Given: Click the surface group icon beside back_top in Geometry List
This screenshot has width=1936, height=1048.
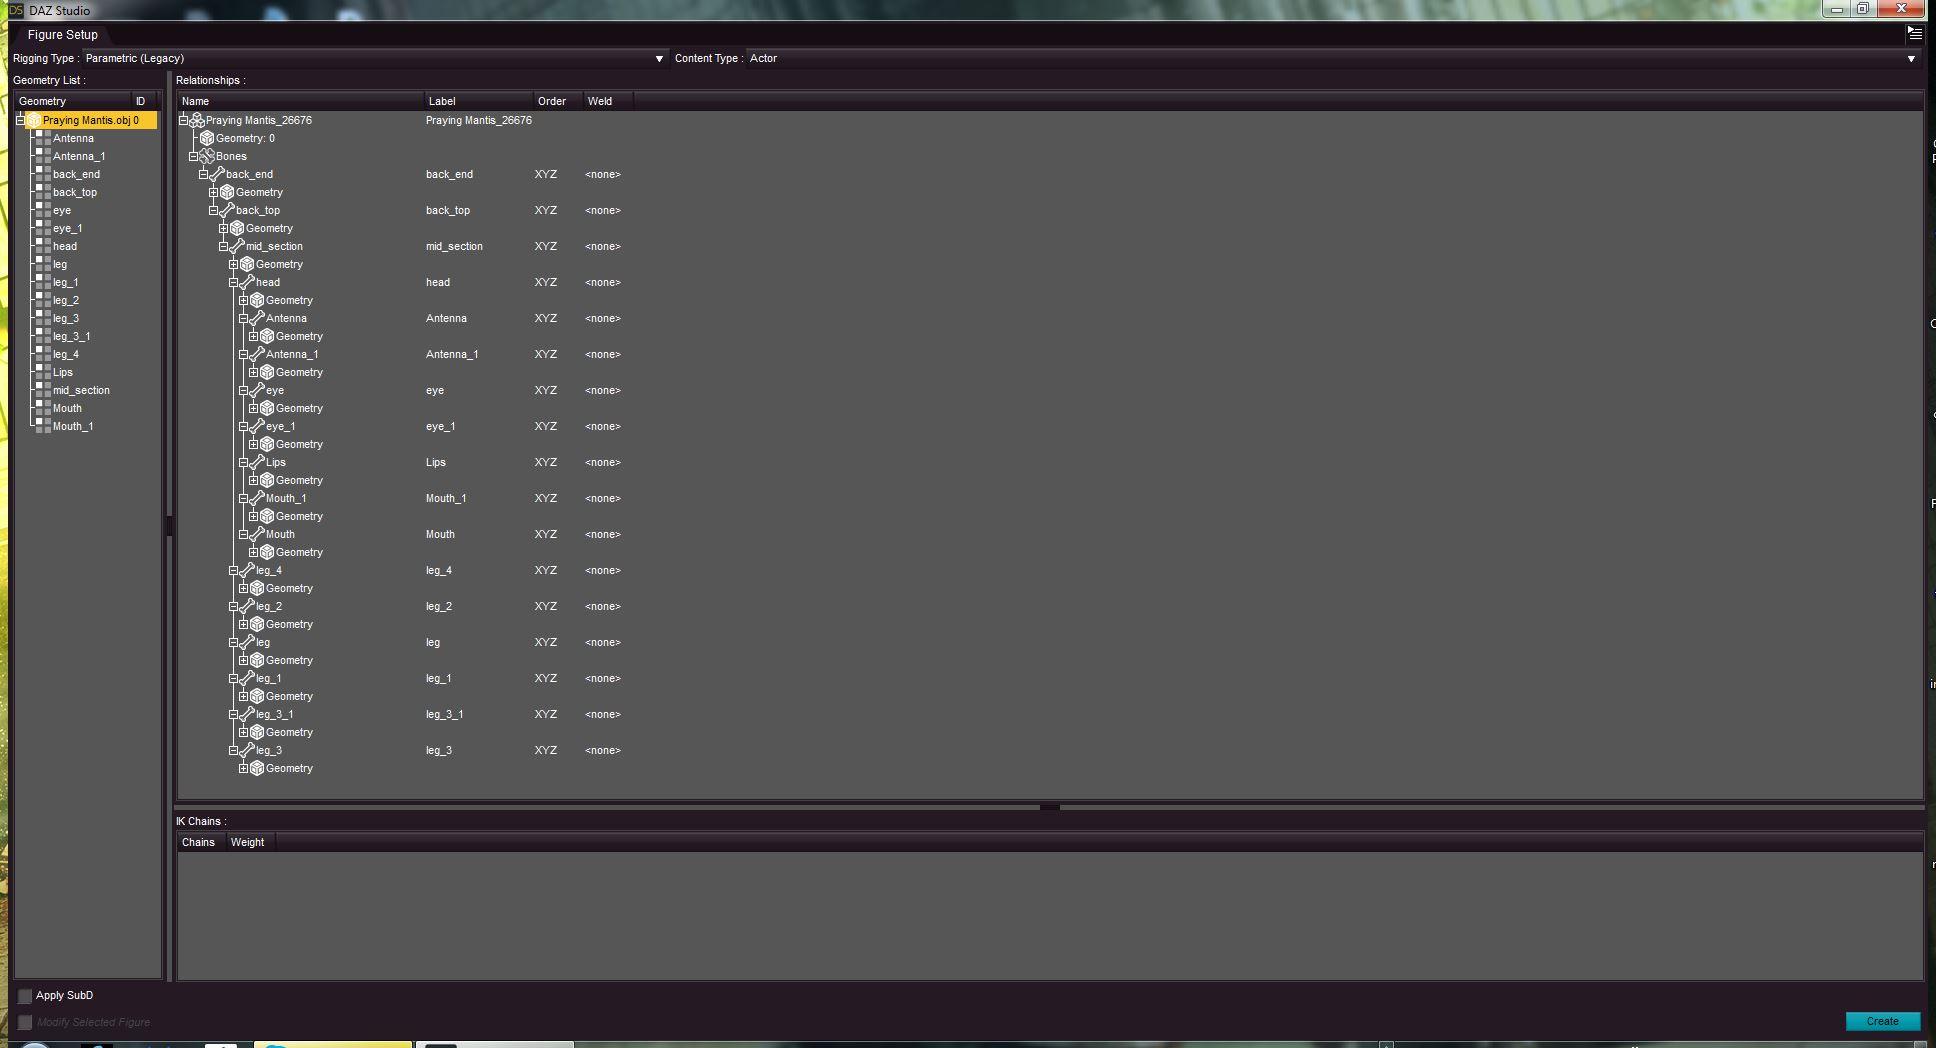Looking at the screenshot, I should click(x=43, y=192).
